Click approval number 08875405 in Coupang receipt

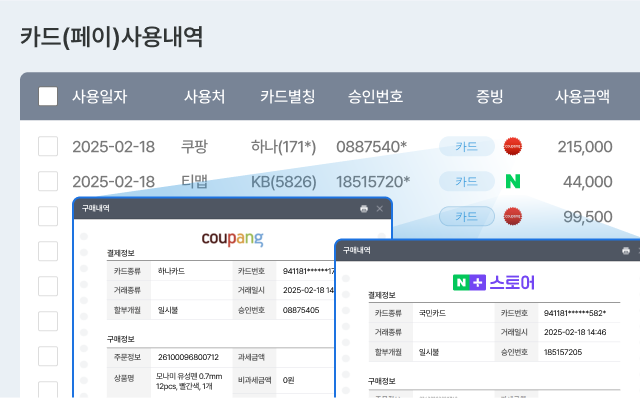pos(301,310)
